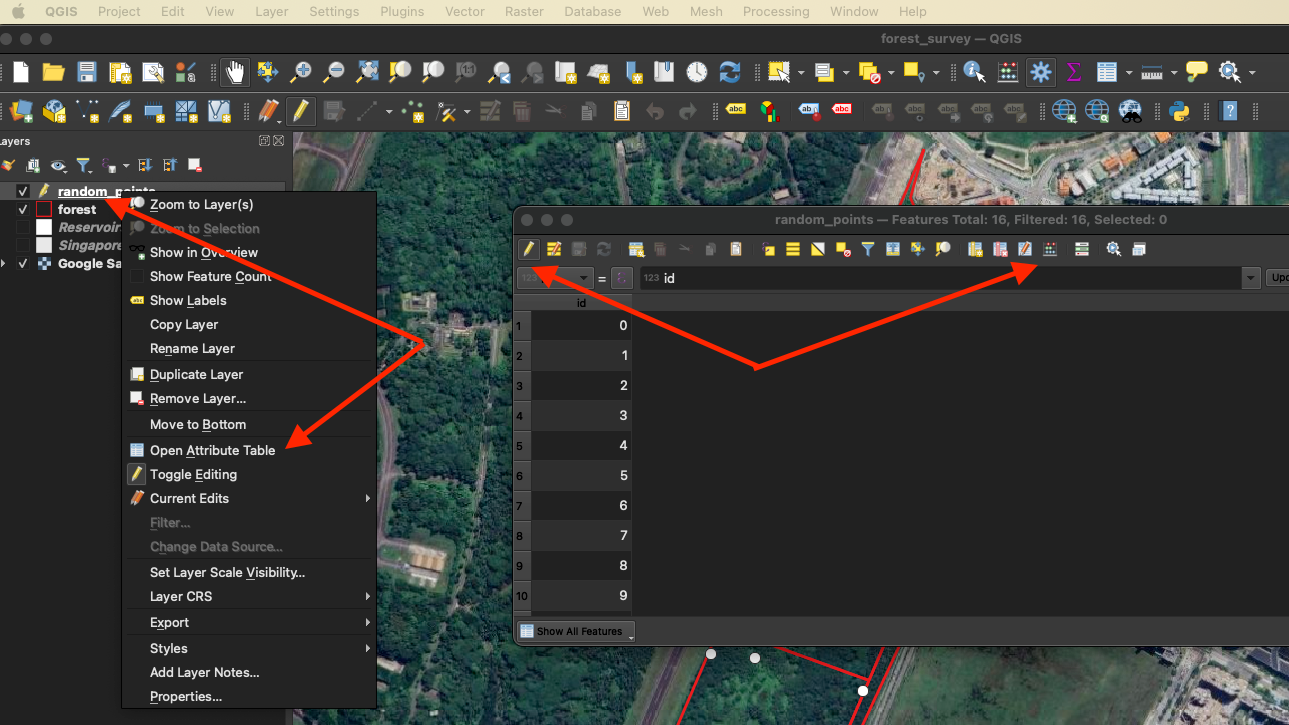The height and width of the screenshot is (725, 1289).
Task: Open the Plugins menu
Action: click(x=402, y=11)
